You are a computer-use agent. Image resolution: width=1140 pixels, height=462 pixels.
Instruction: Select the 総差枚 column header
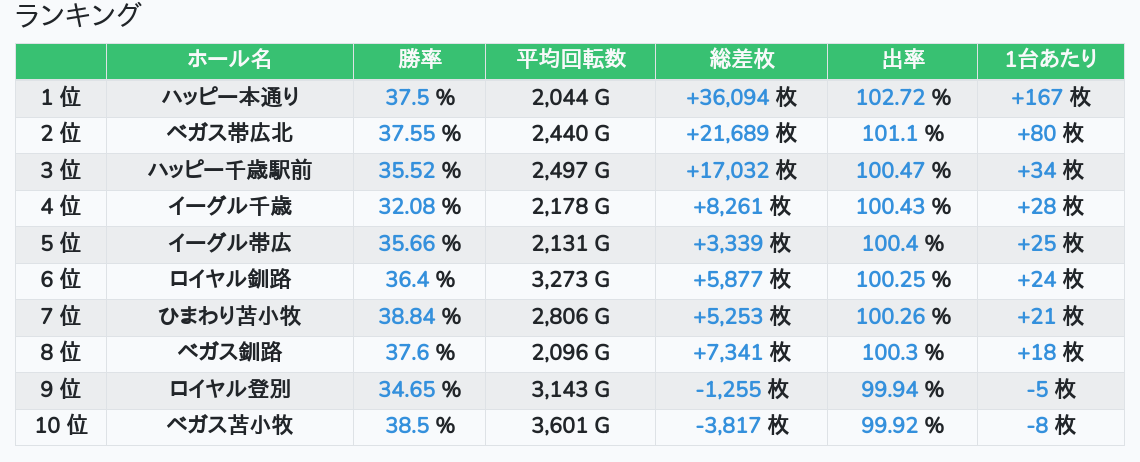coord(741,60)
